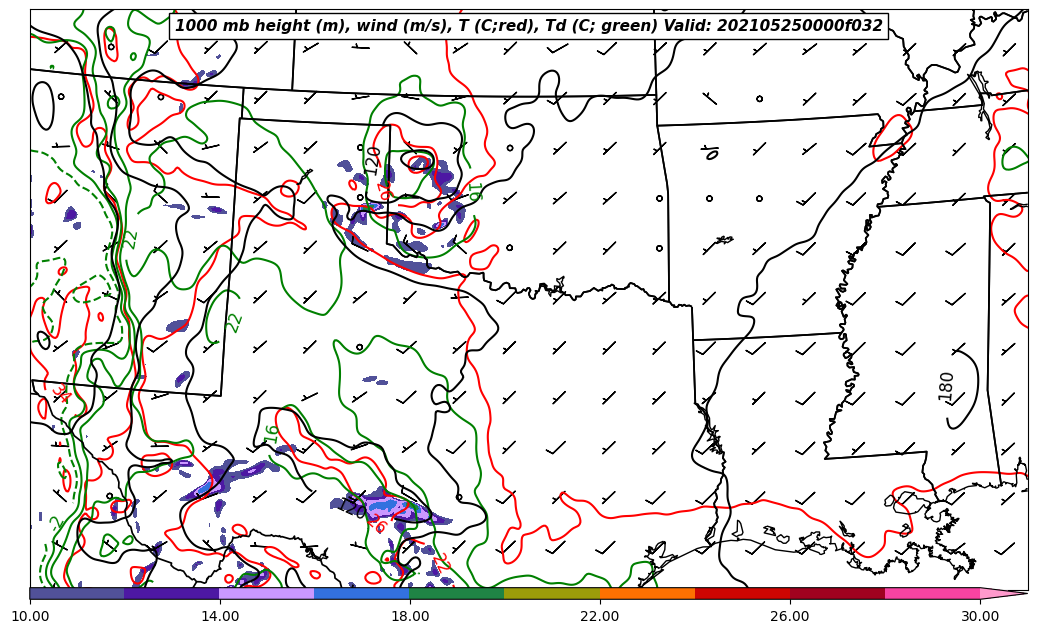Select the bright red 24–26 colorbar segment
Screen dimensions: 1037x633
point(742,593)
